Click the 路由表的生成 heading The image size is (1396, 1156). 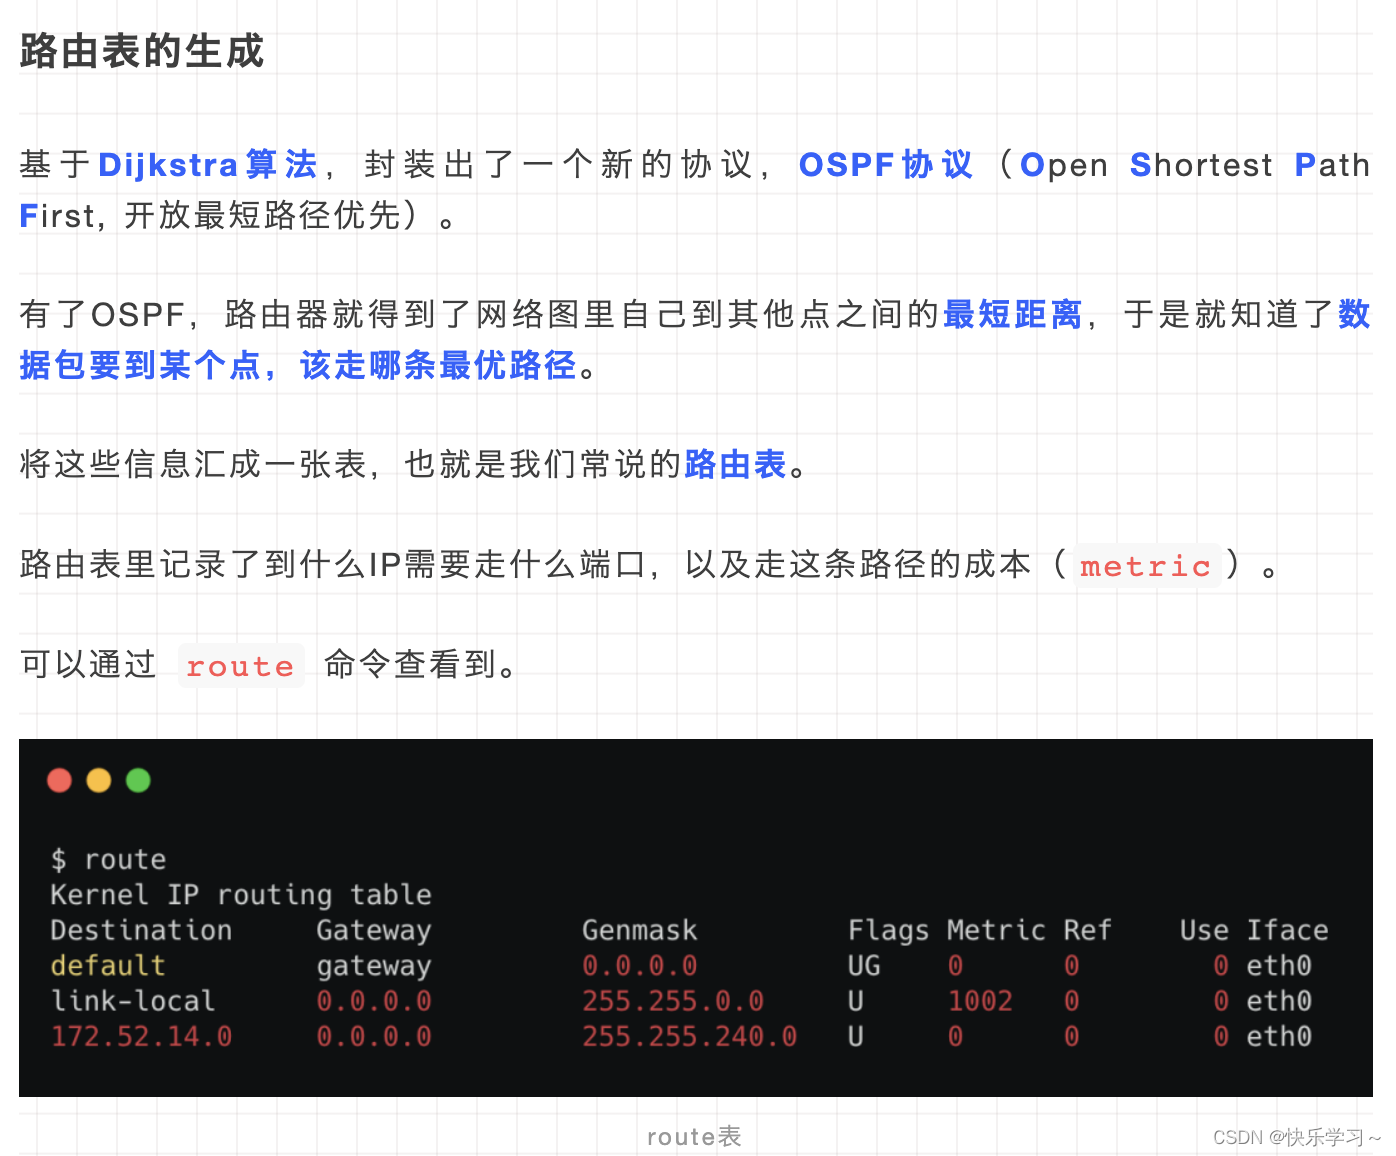[x=140, y=50]
